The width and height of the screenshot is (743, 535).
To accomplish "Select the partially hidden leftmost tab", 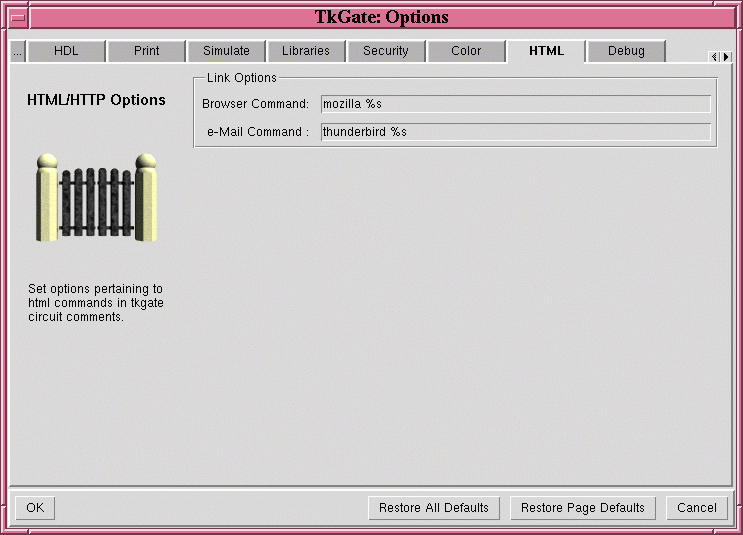I will pyautogui.click(x=17, y=51).
